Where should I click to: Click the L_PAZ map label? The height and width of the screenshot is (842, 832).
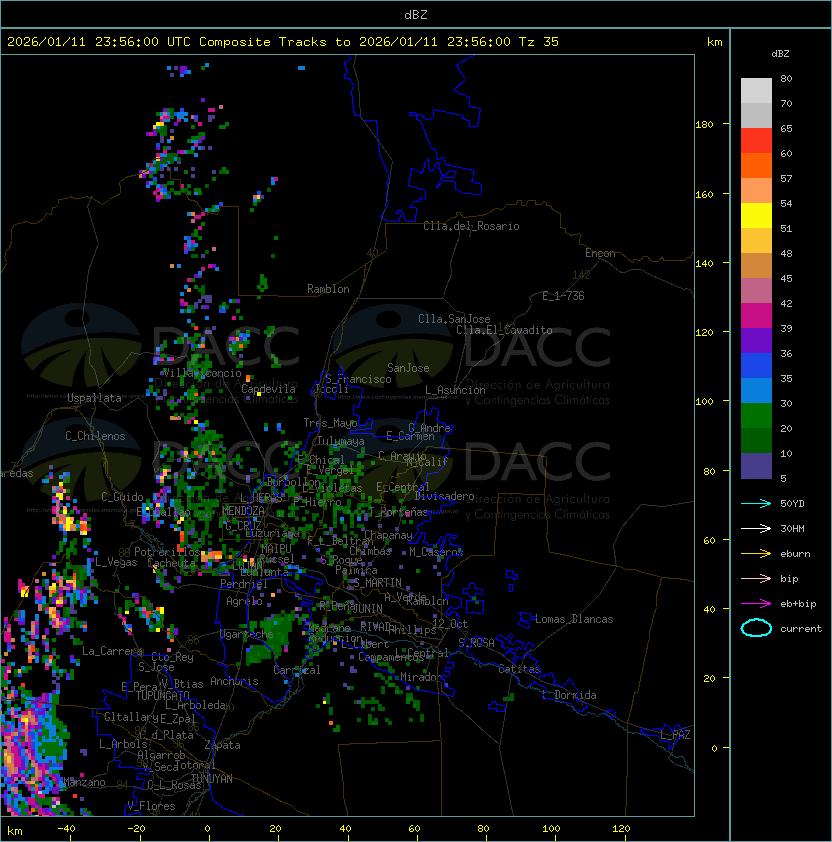click(x=675, y=735)
